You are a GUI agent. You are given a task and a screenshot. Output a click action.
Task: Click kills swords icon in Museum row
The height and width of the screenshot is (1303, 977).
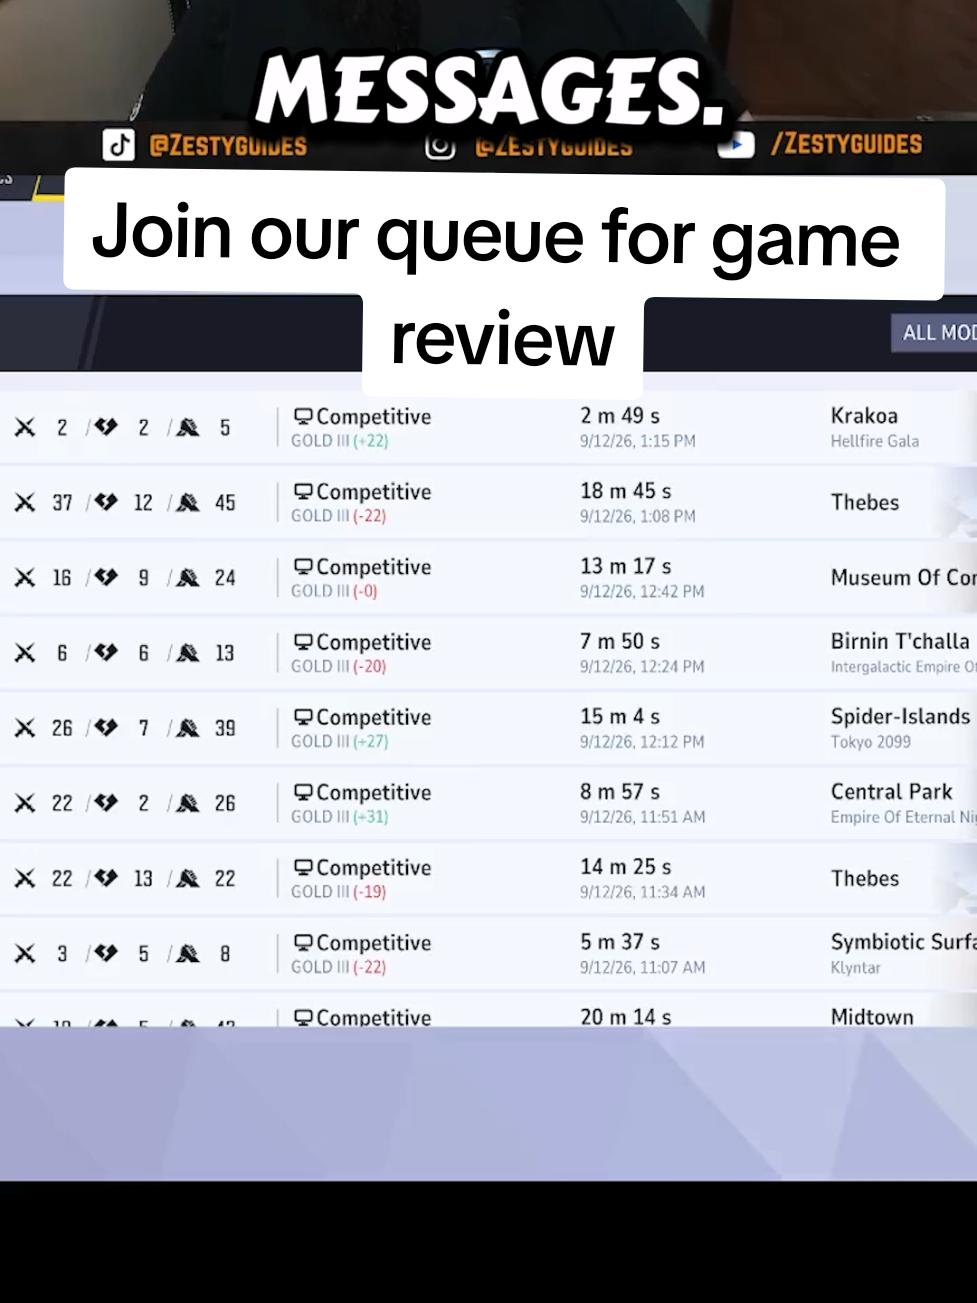[25, 578]
